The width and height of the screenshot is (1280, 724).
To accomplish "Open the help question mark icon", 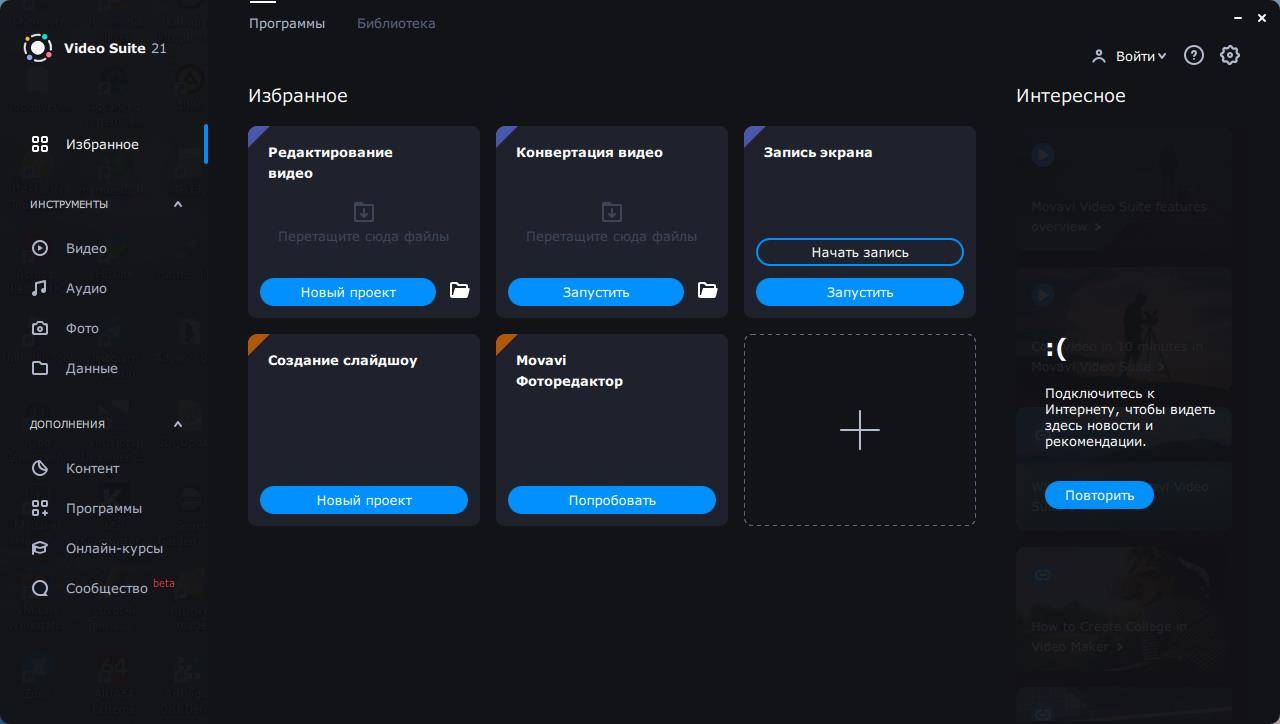I will [x=1194, y=55].
